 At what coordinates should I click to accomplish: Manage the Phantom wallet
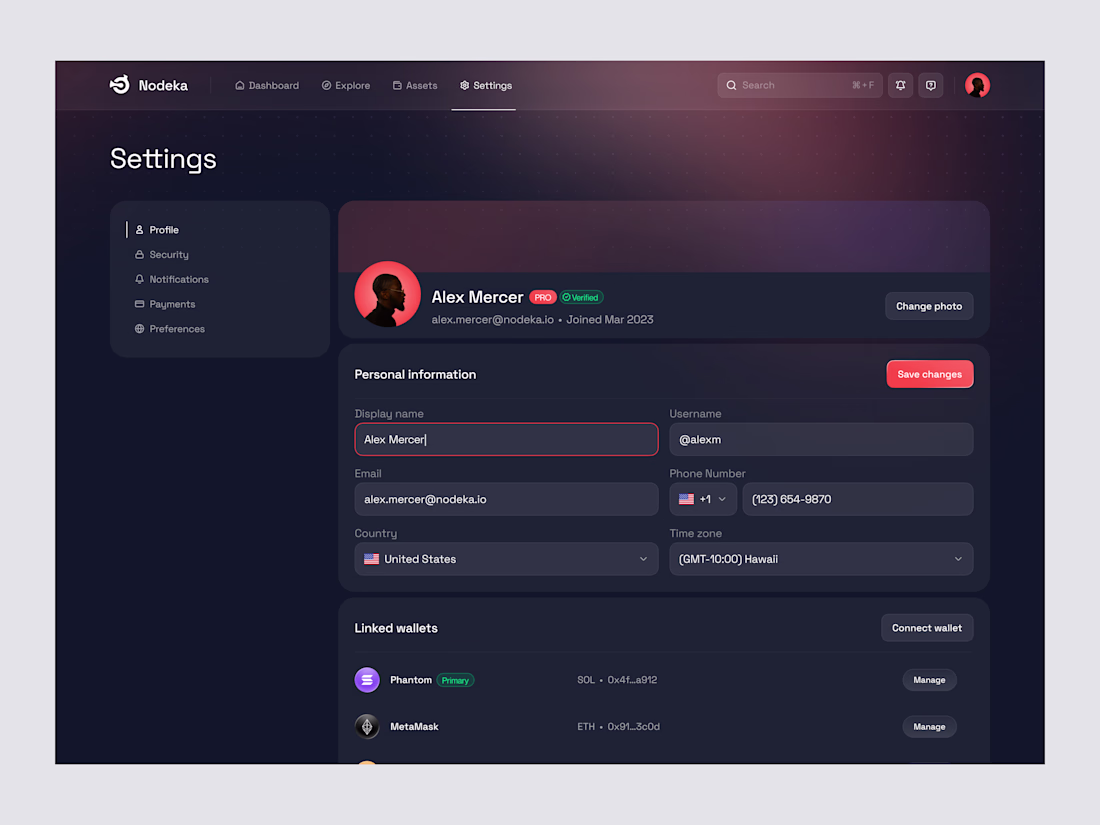pyautogui.click(x=929, y=680)
